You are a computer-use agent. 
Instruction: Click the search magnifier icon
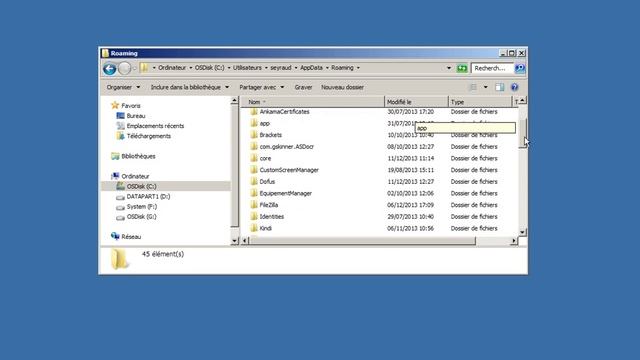click(520, 68)
